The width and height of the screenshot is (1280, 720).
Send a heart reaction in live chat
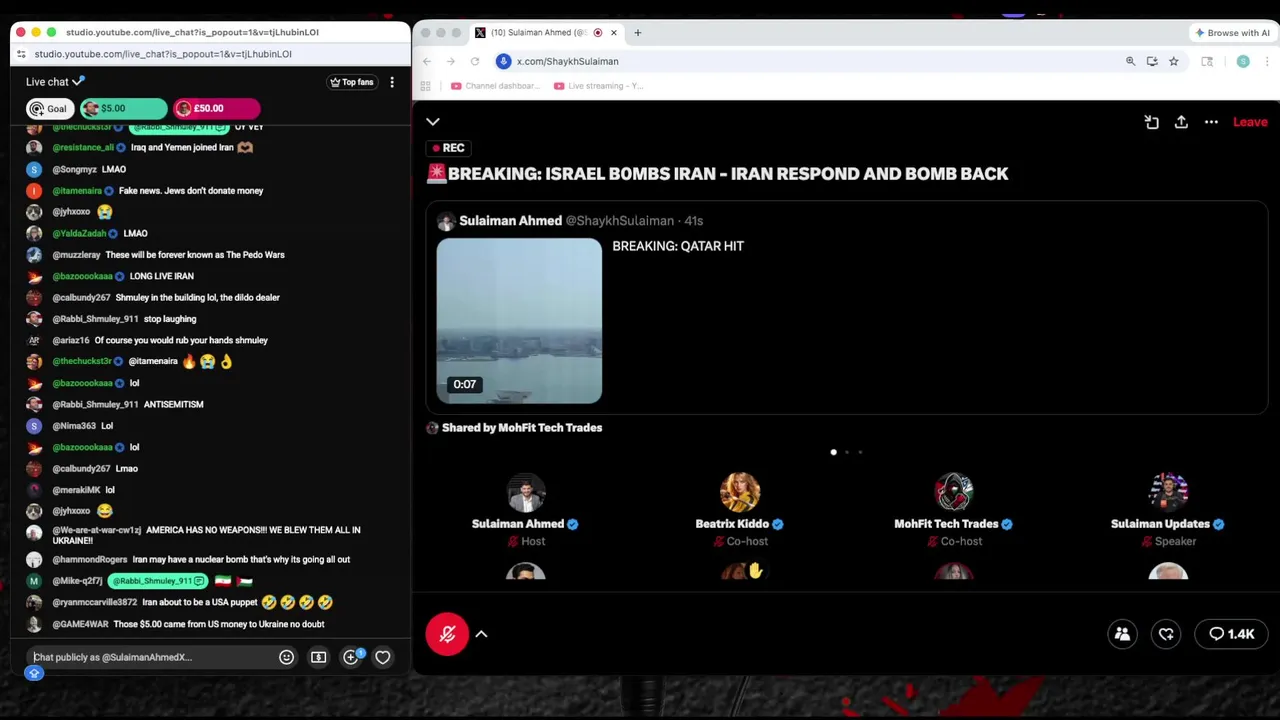383,657
